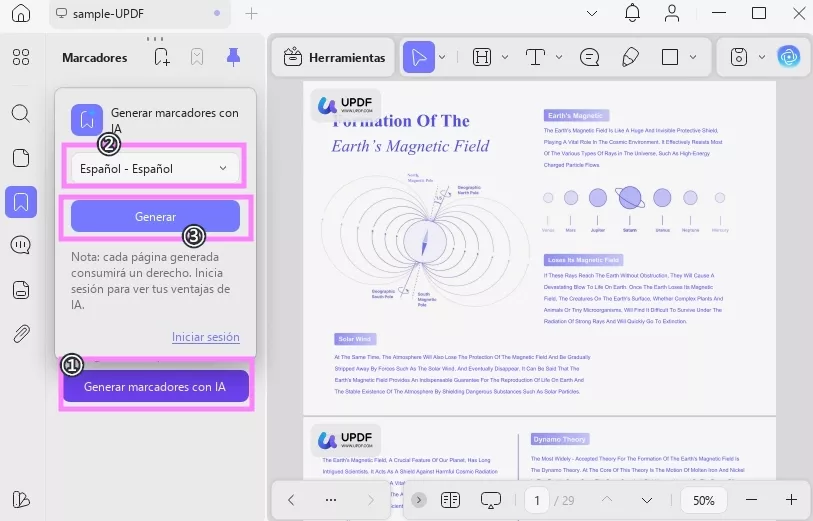Open the form fields panel icon

21,290
